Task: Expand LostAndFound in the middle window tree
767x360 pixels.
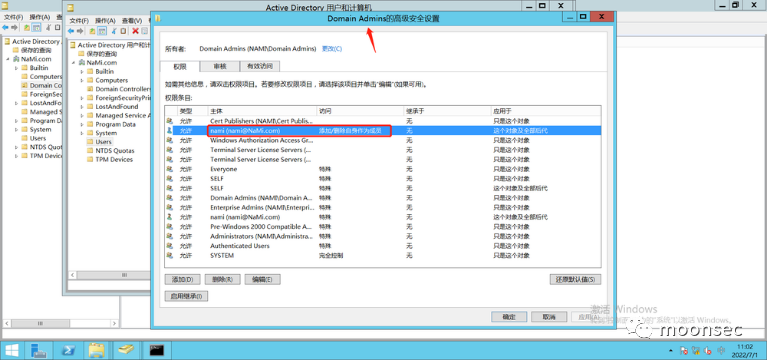Action: point(82,107)
